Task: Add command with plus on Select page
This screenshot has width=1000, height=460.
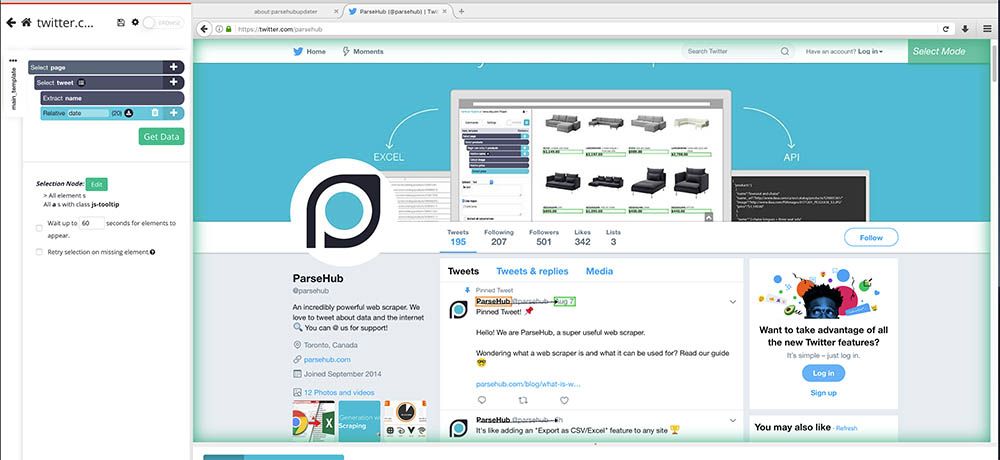Action: 173,67
